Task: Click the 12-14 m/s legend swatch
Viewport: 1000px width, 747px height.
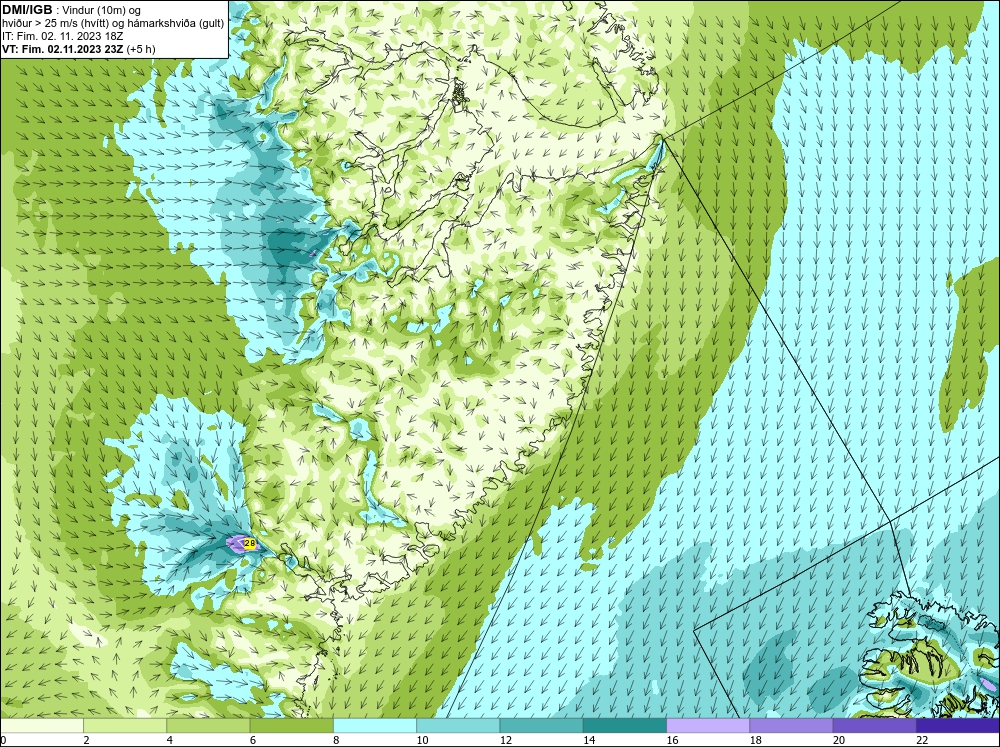Action: pyautogui.click(x=541, y=725)
